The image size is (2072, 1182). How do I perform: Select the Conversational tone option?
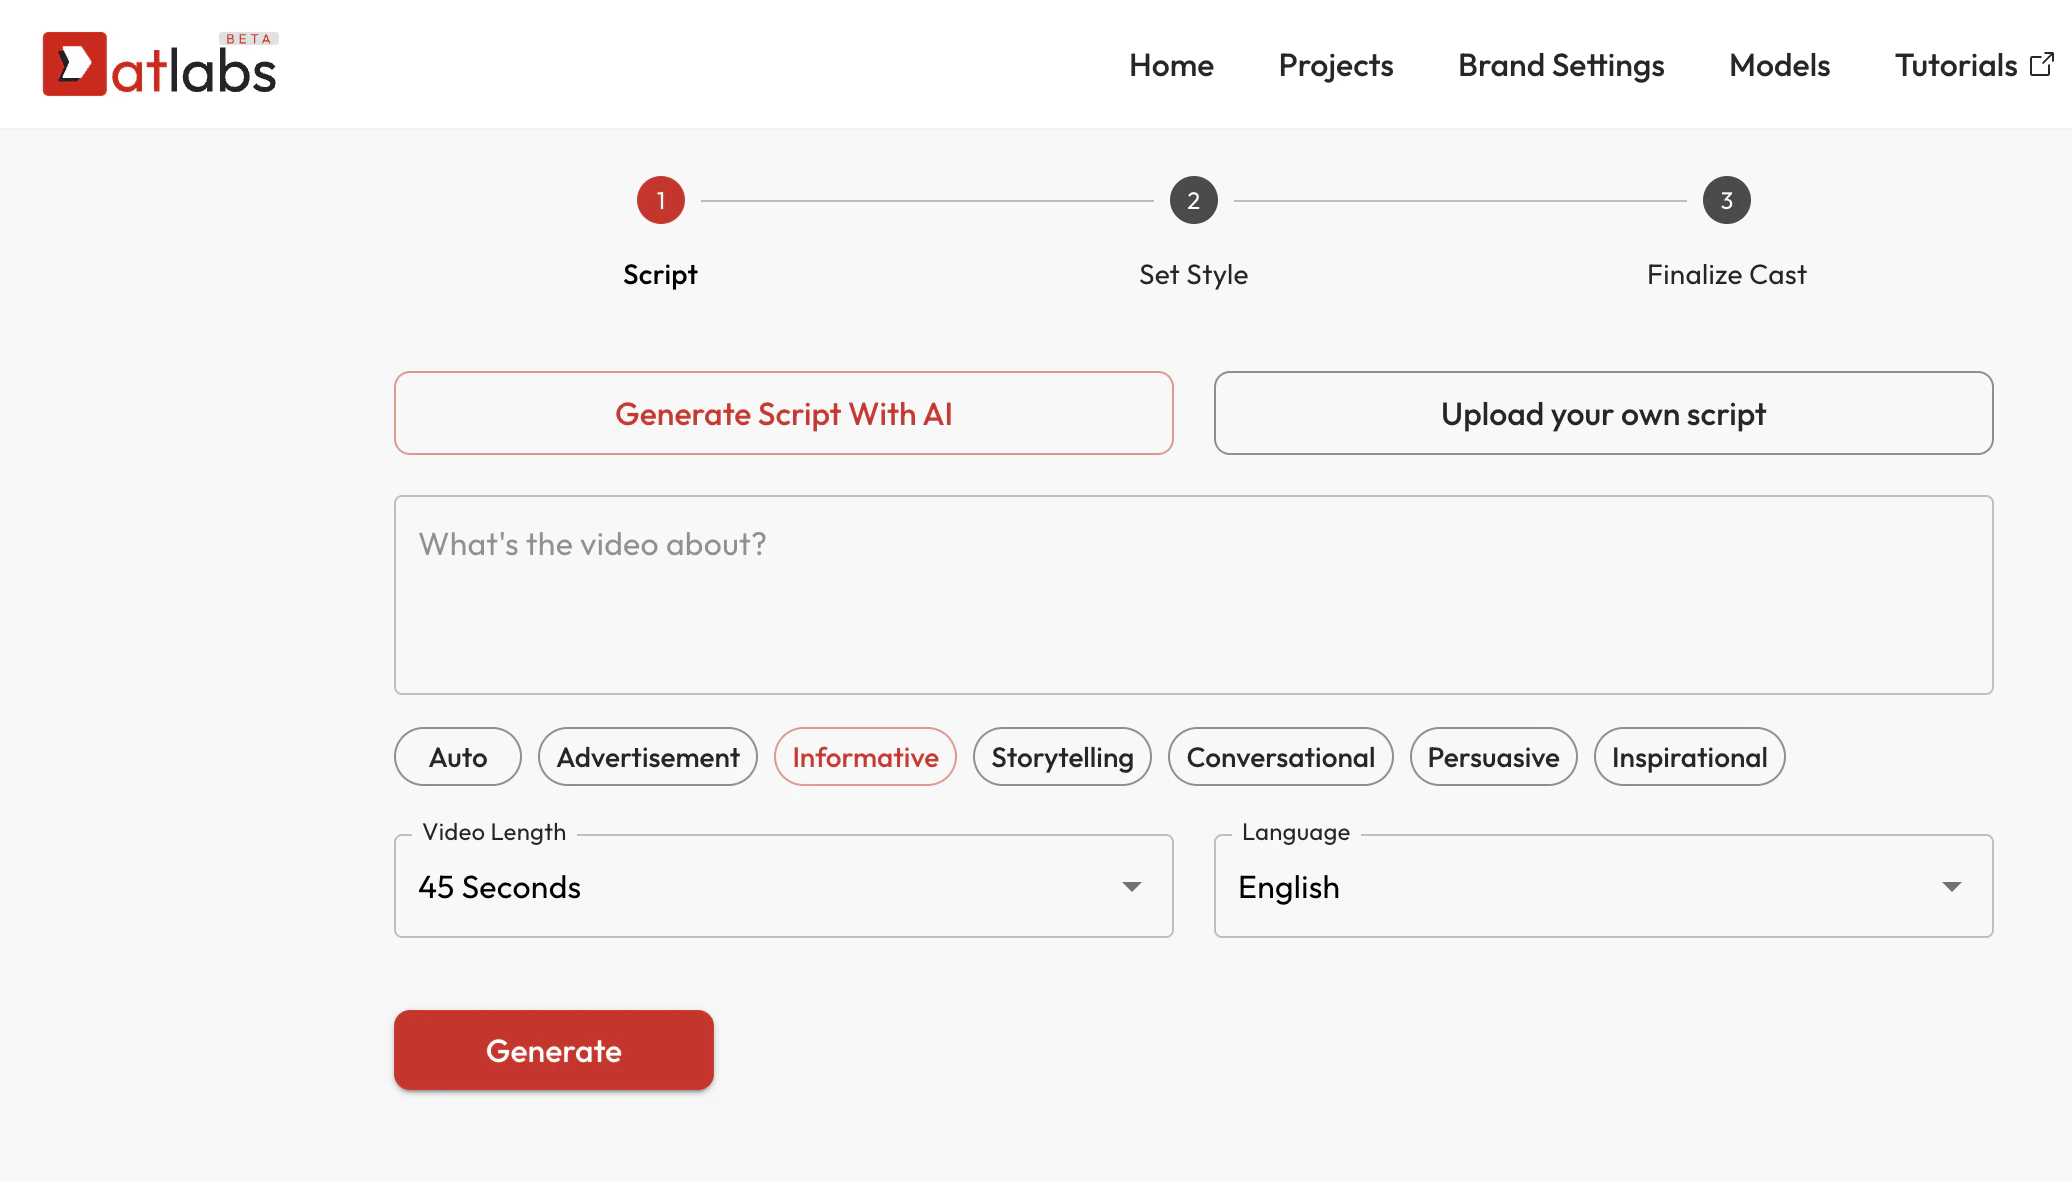tap(1281, 757)
